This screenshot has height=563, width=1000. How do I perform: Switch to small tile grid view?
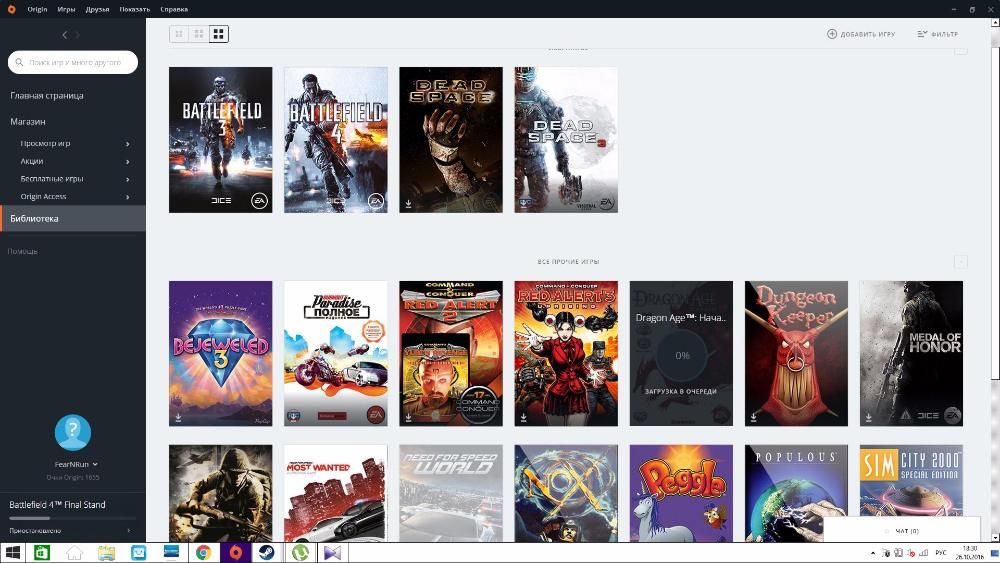click(x=179, y=34)
